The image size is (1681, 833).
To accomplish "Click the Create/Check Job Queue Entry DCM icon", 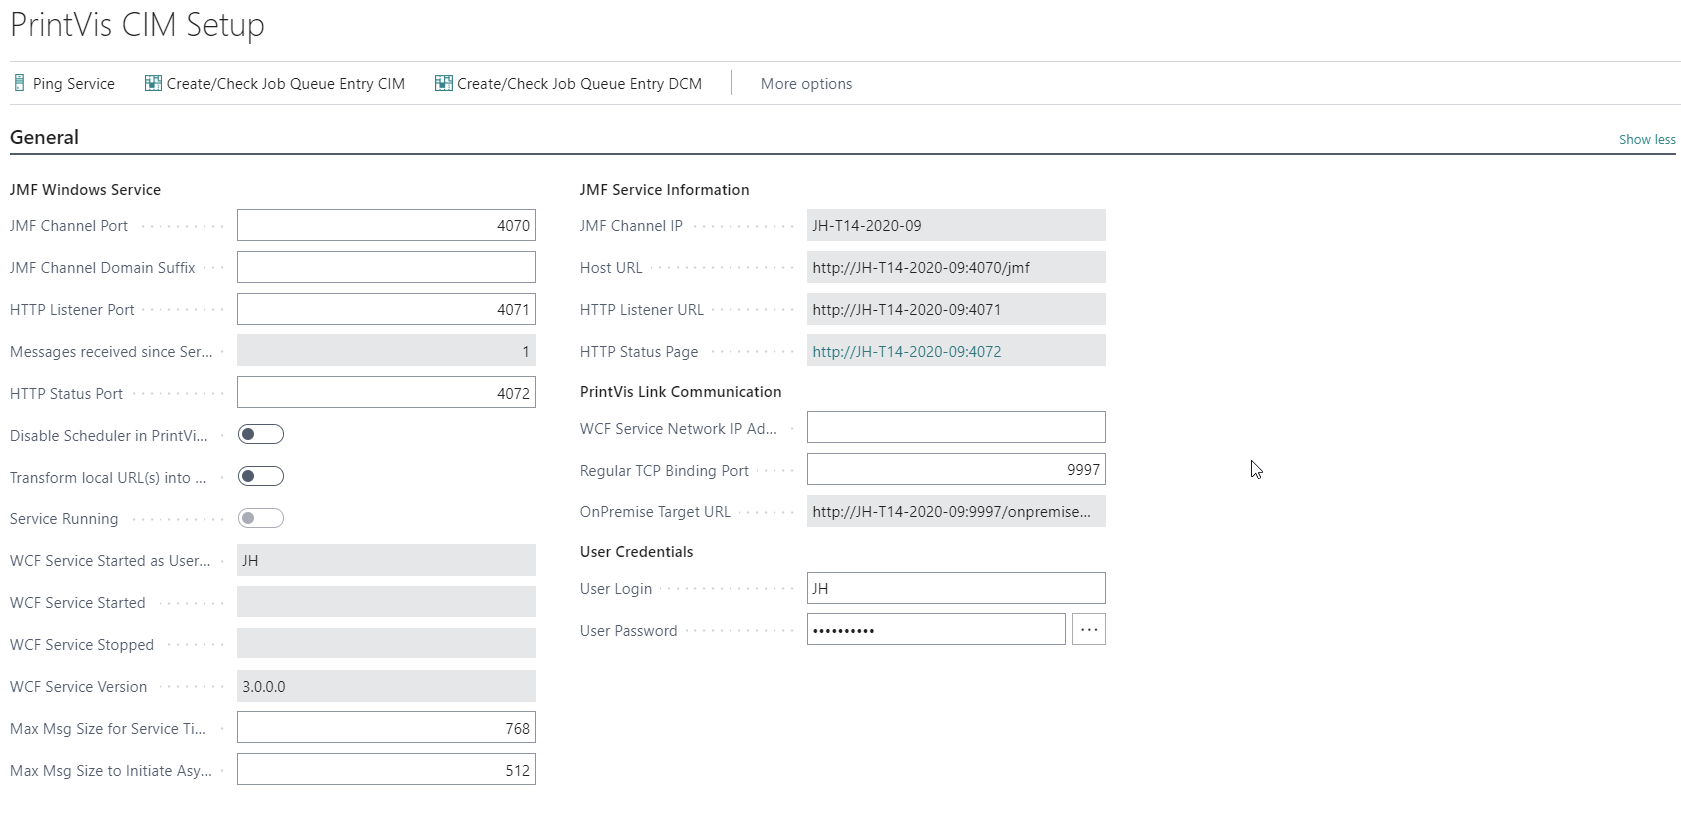I will (443, 83).
